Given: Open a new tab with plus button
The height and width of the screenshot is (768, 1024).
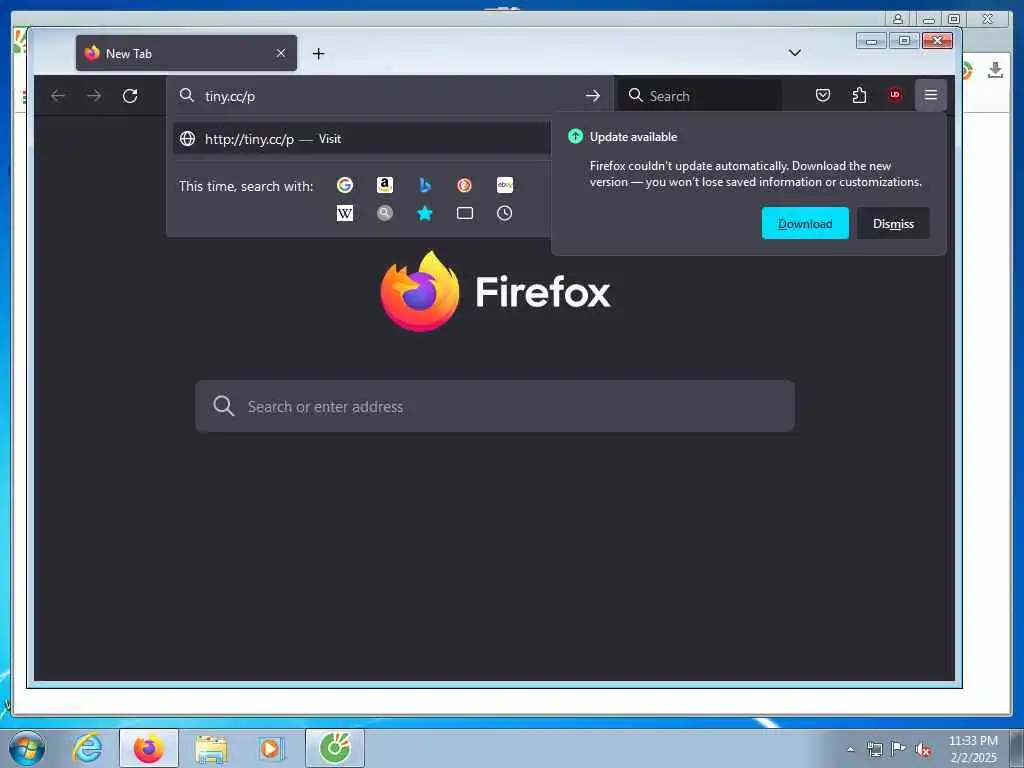Looking at the screenshot, I should [x=319, y=54].
